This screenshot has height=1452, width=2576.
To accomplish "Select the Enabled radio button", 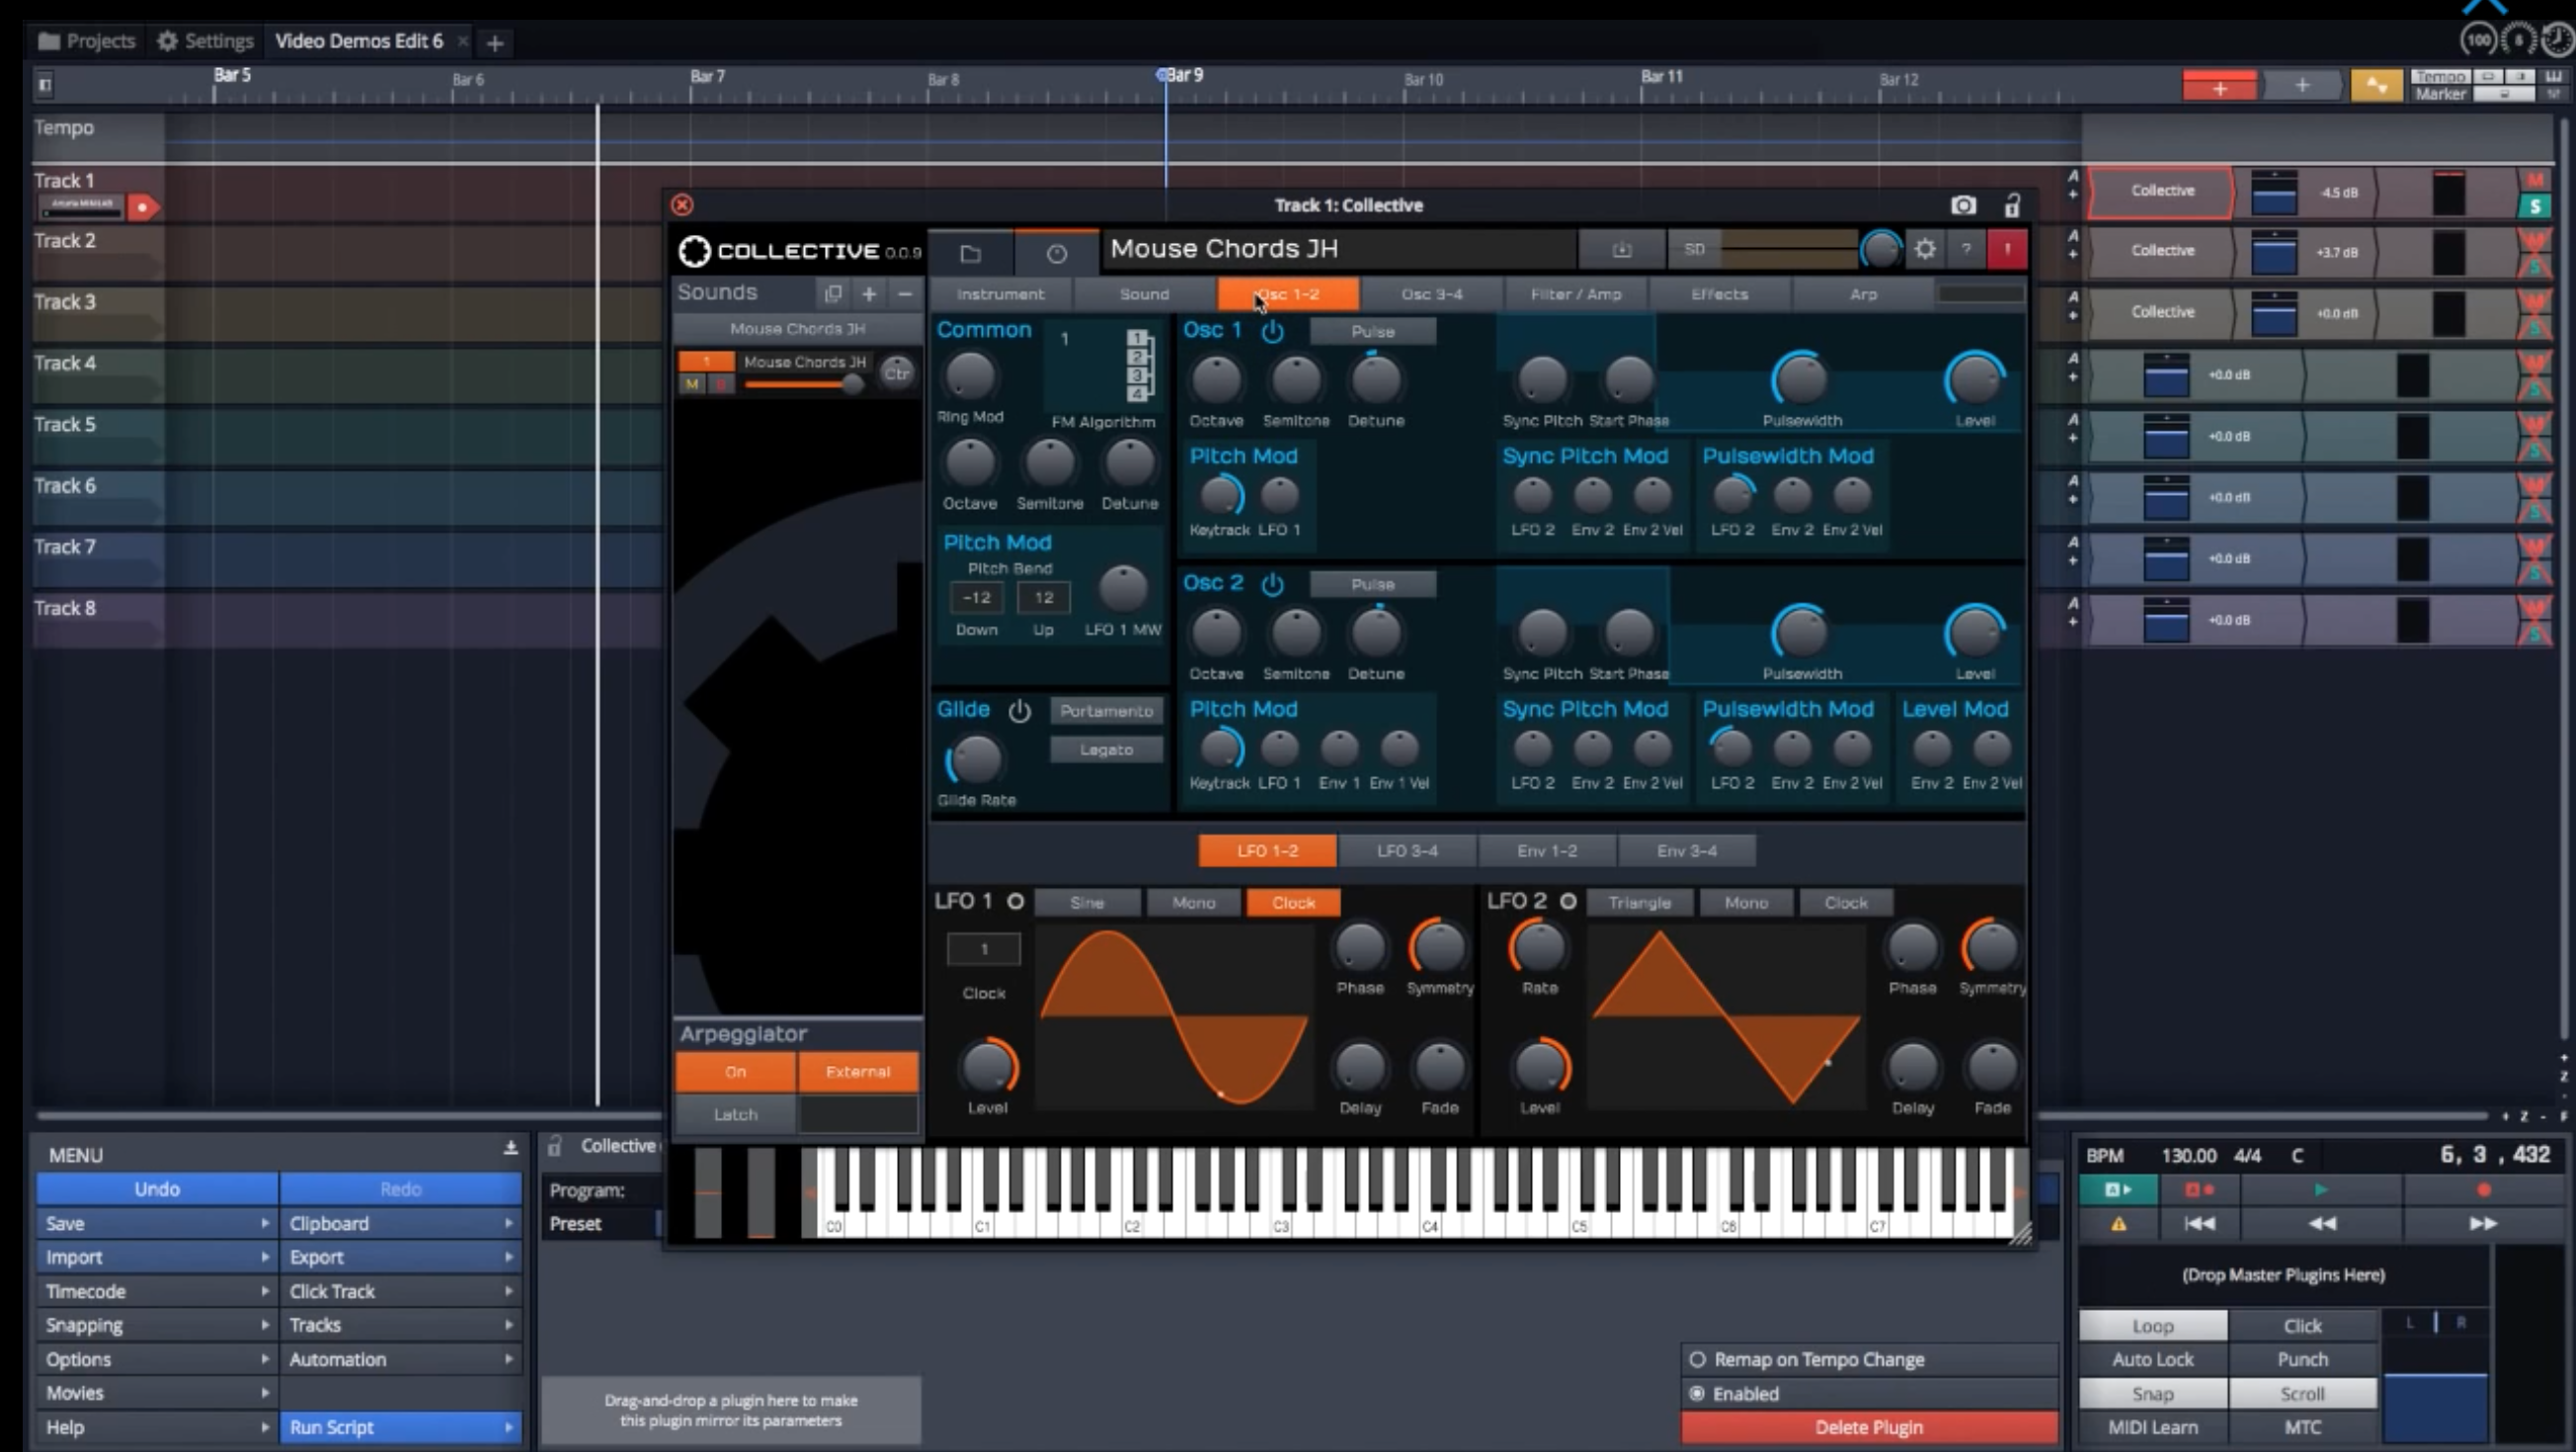I will click(x=1697, y=1394).
